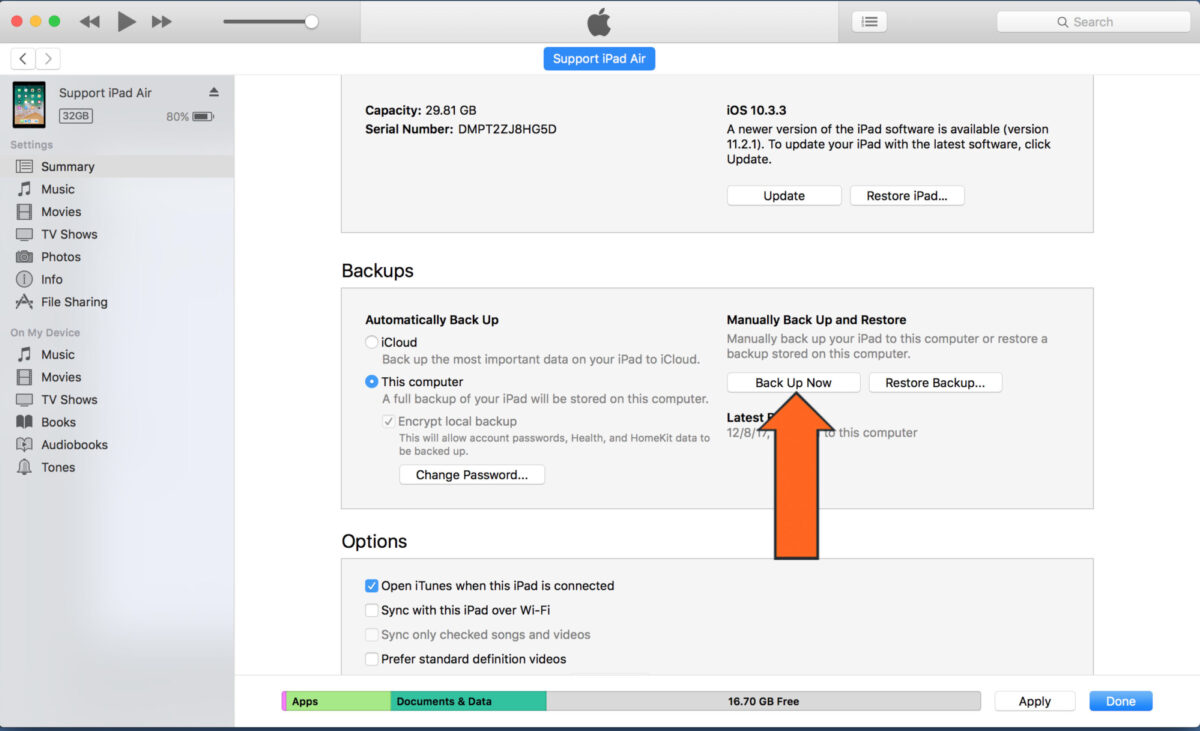Click the 32GB capacity badge
This screenshot has width=1200, height=731.
pyautogui.click(x=76, y=116)
